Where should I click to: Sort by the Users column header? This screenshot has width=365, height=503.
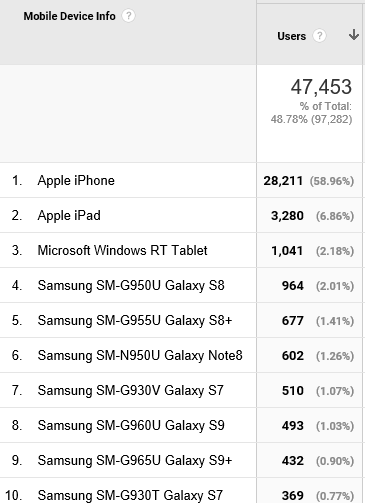tap(292, 36)
